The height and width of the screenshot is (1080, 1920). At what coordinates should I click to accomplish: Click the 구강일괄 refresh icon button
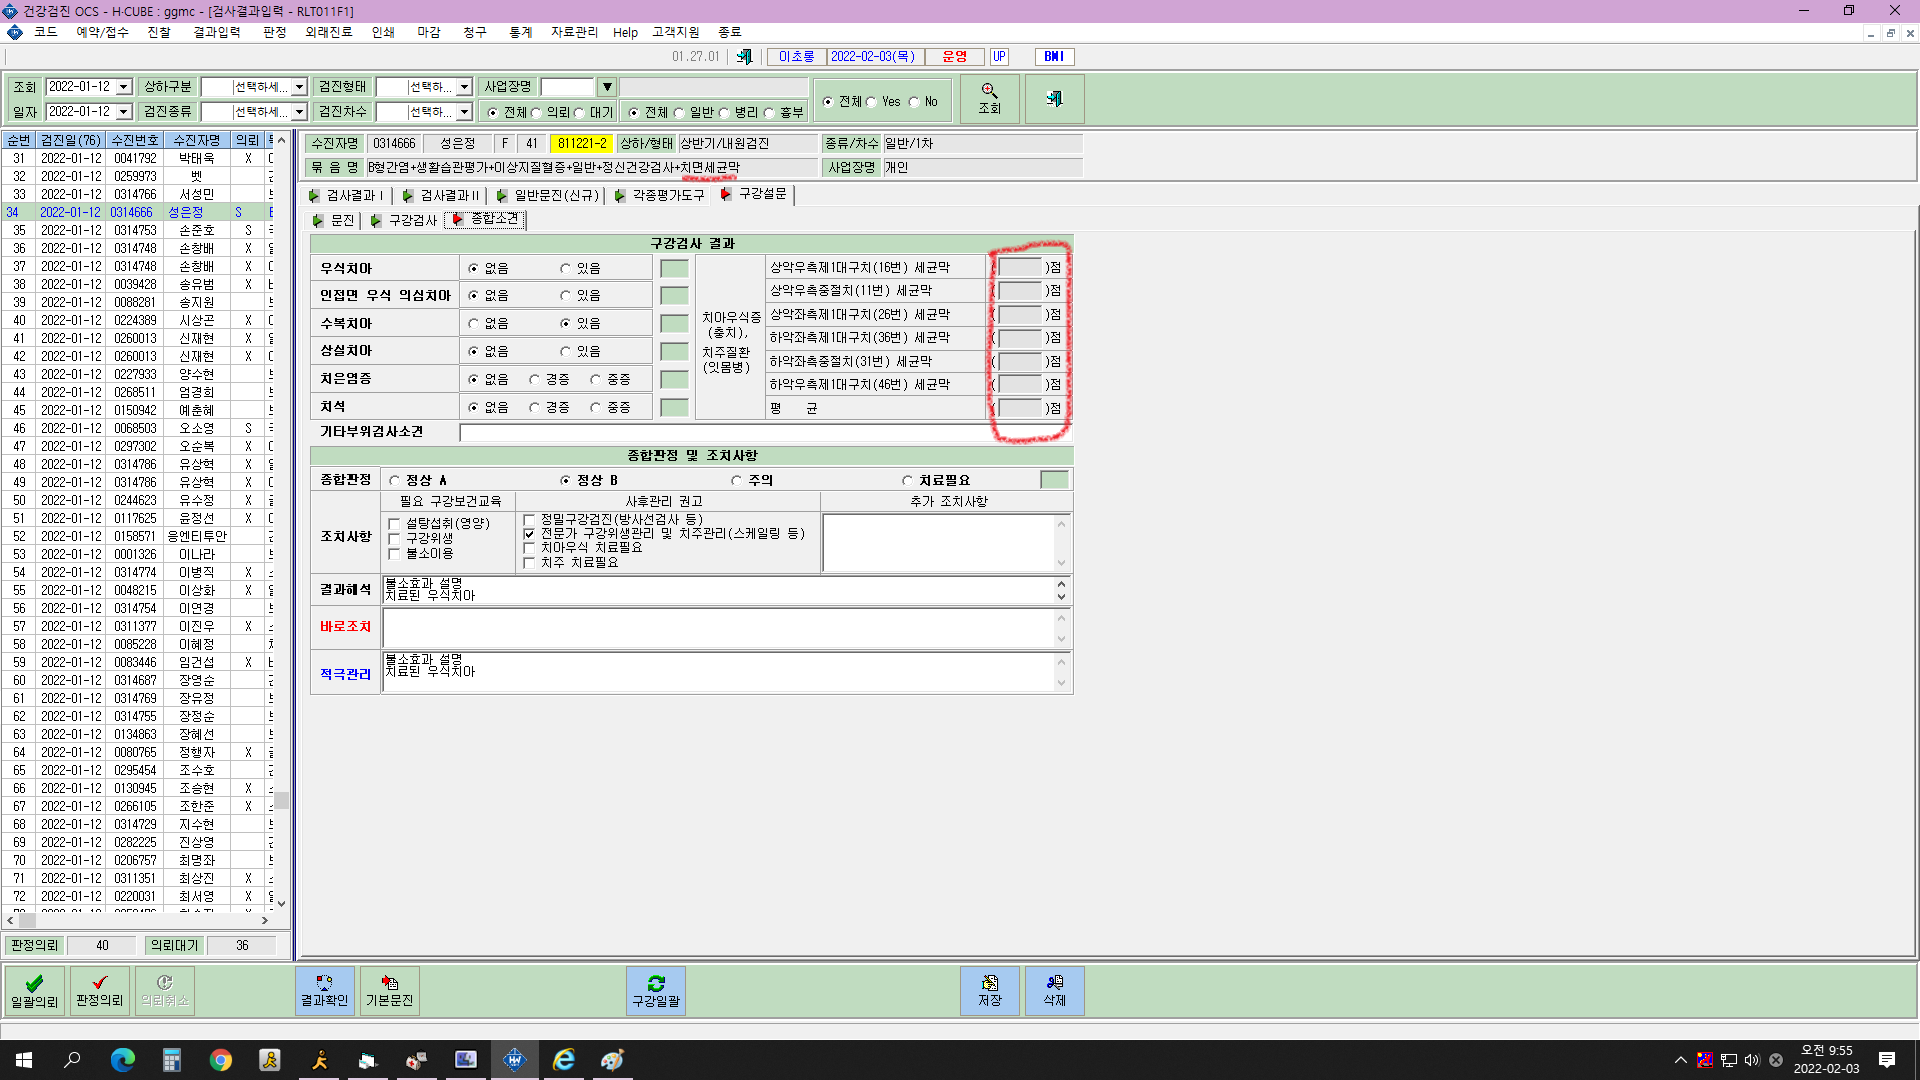coord(656,990)
